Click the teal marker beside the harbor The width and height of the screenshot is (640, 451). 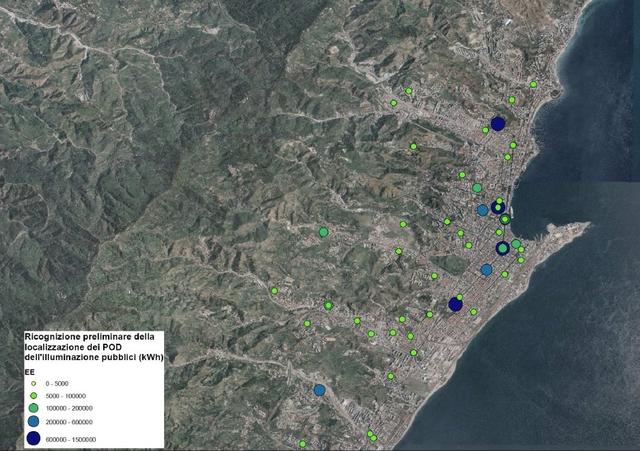[516, 244]
